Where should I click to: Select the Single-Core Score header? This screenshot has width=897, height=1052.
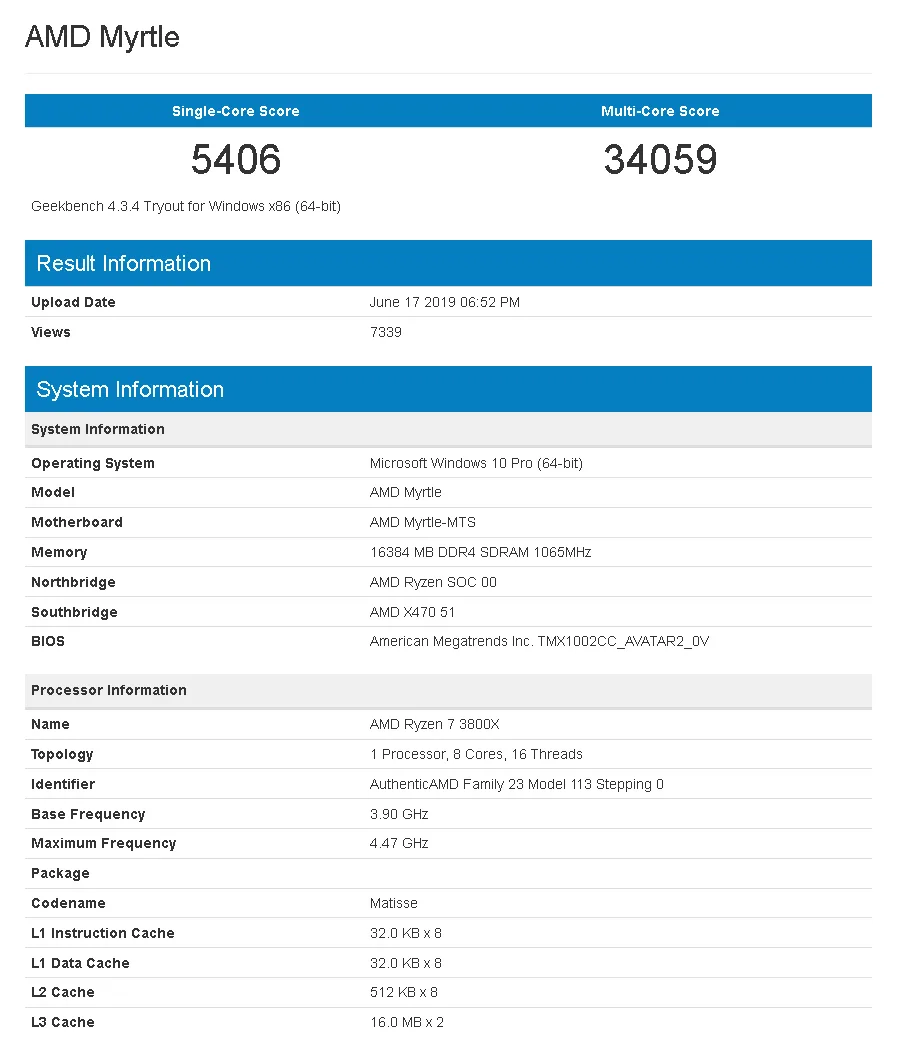pos(235,111)
